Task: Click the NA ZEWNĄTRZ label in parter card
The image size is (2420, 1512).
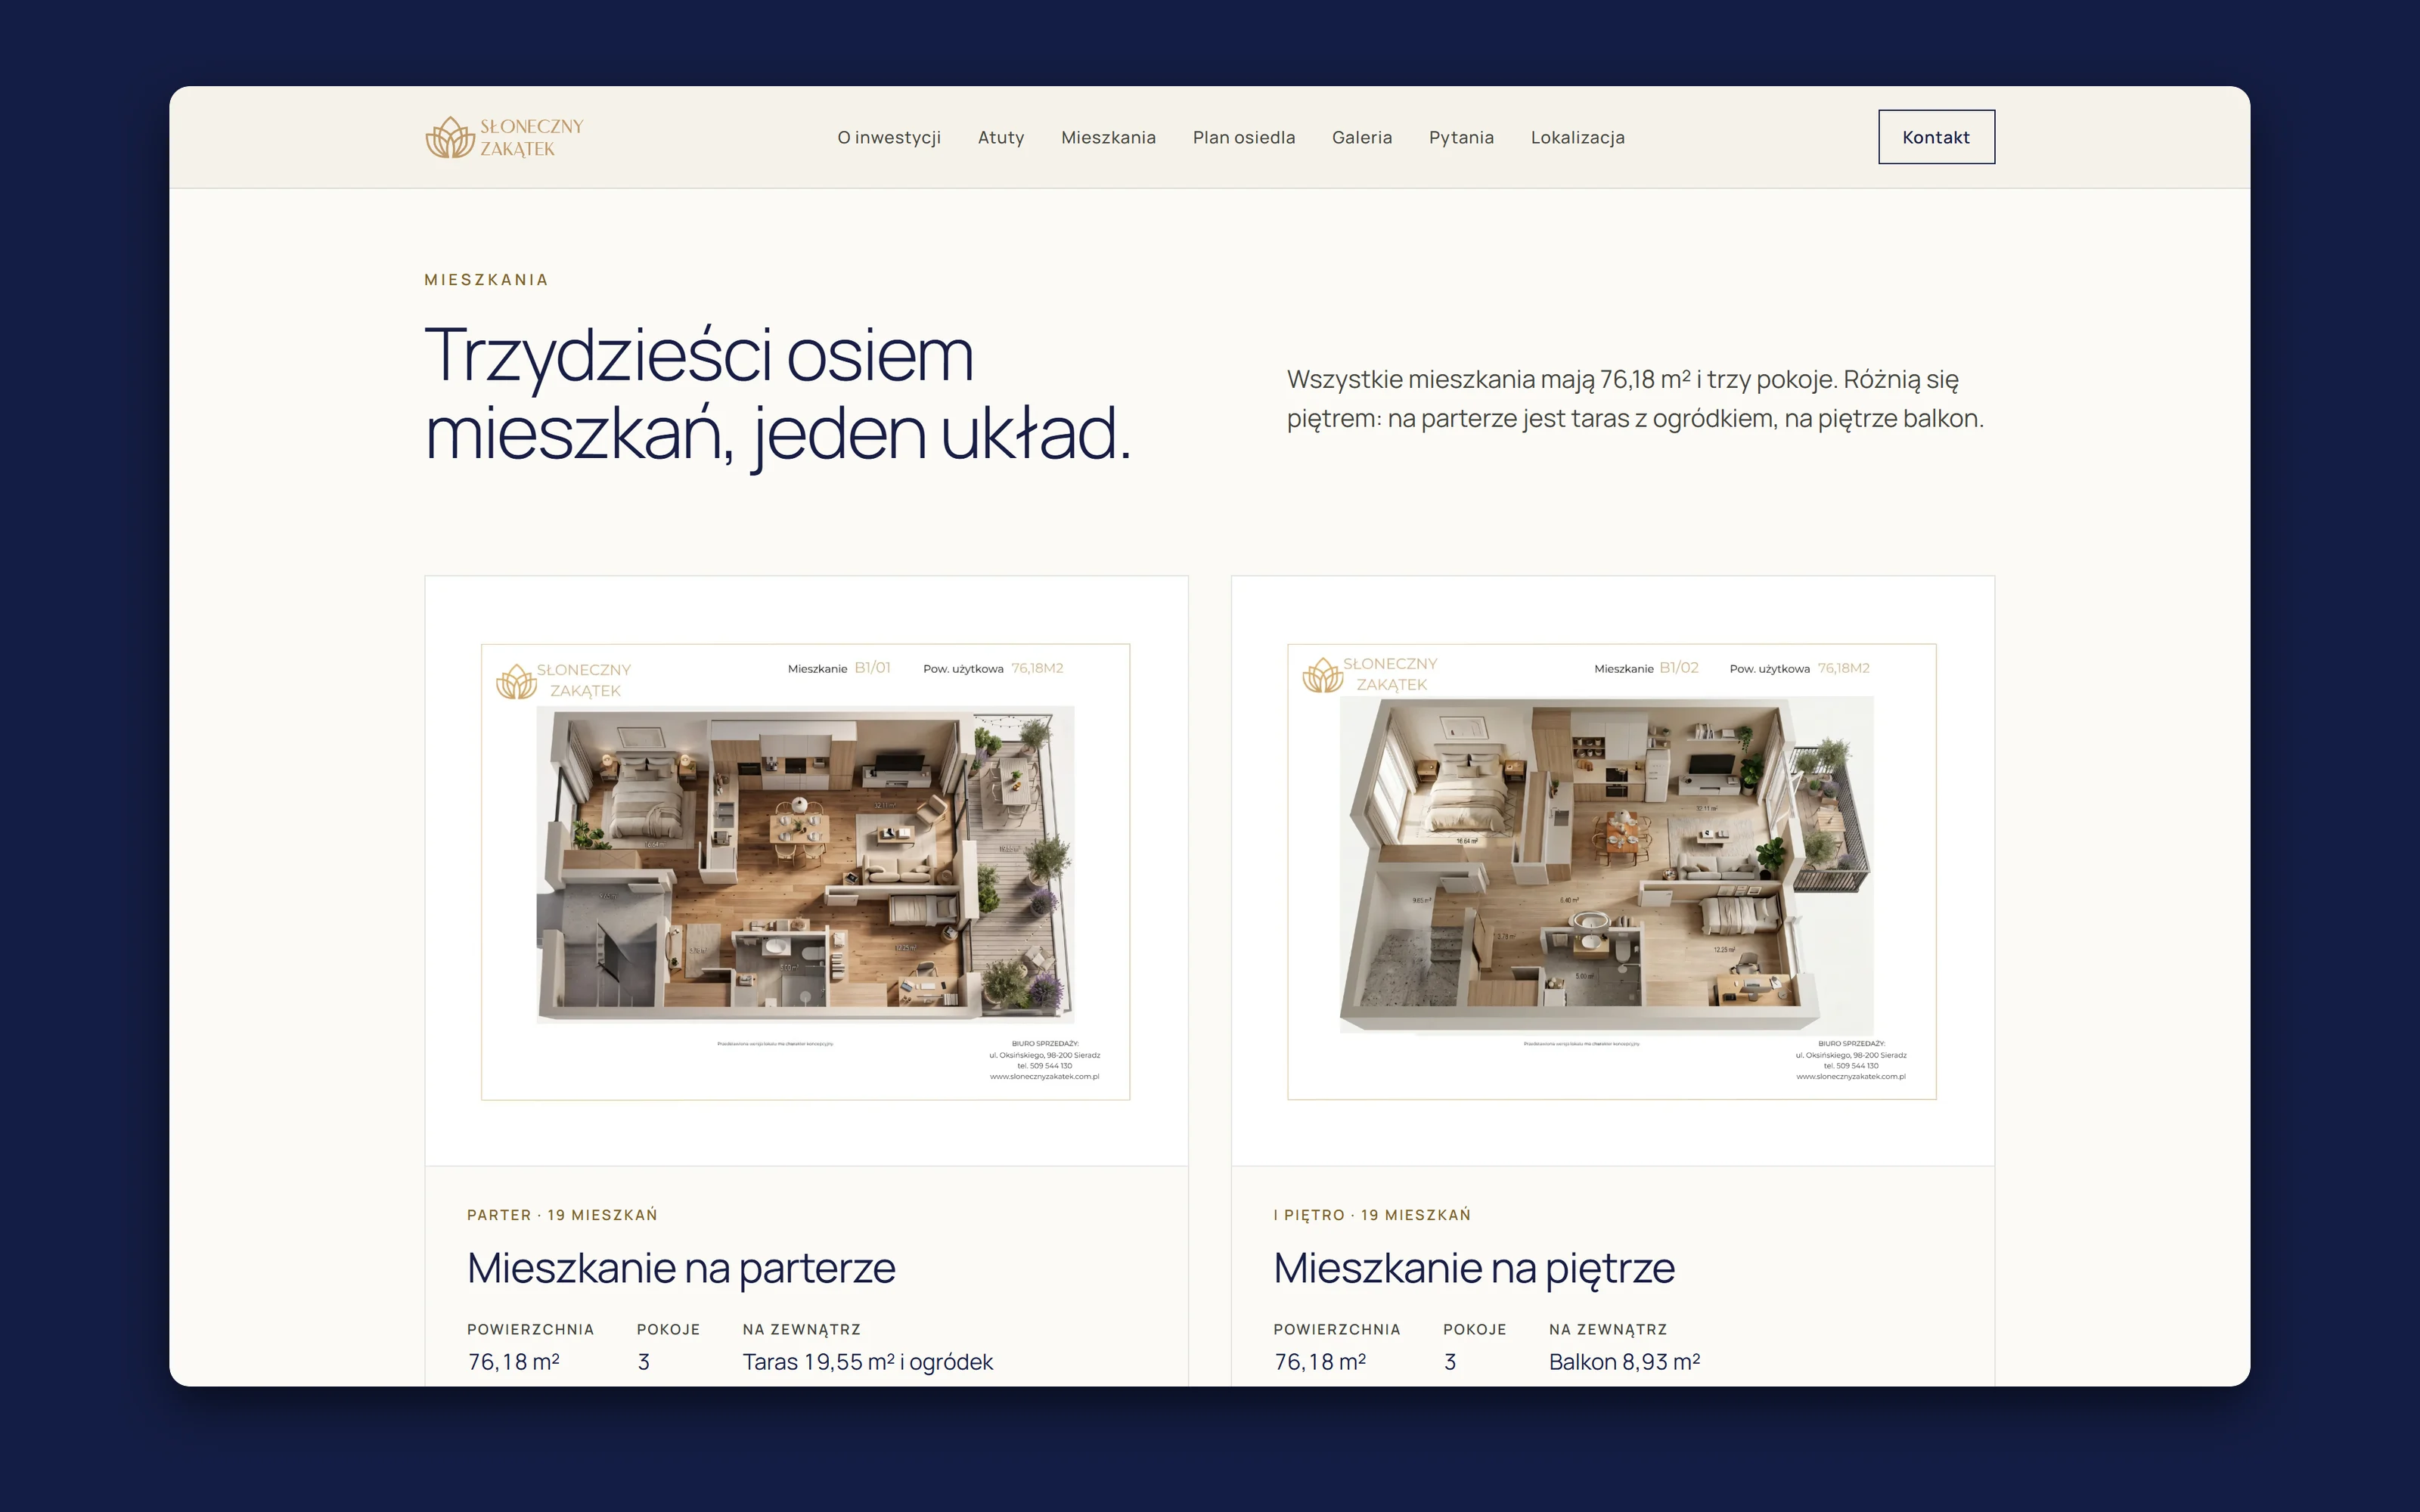Action: pyautogui.click(x=802, y=1329)
